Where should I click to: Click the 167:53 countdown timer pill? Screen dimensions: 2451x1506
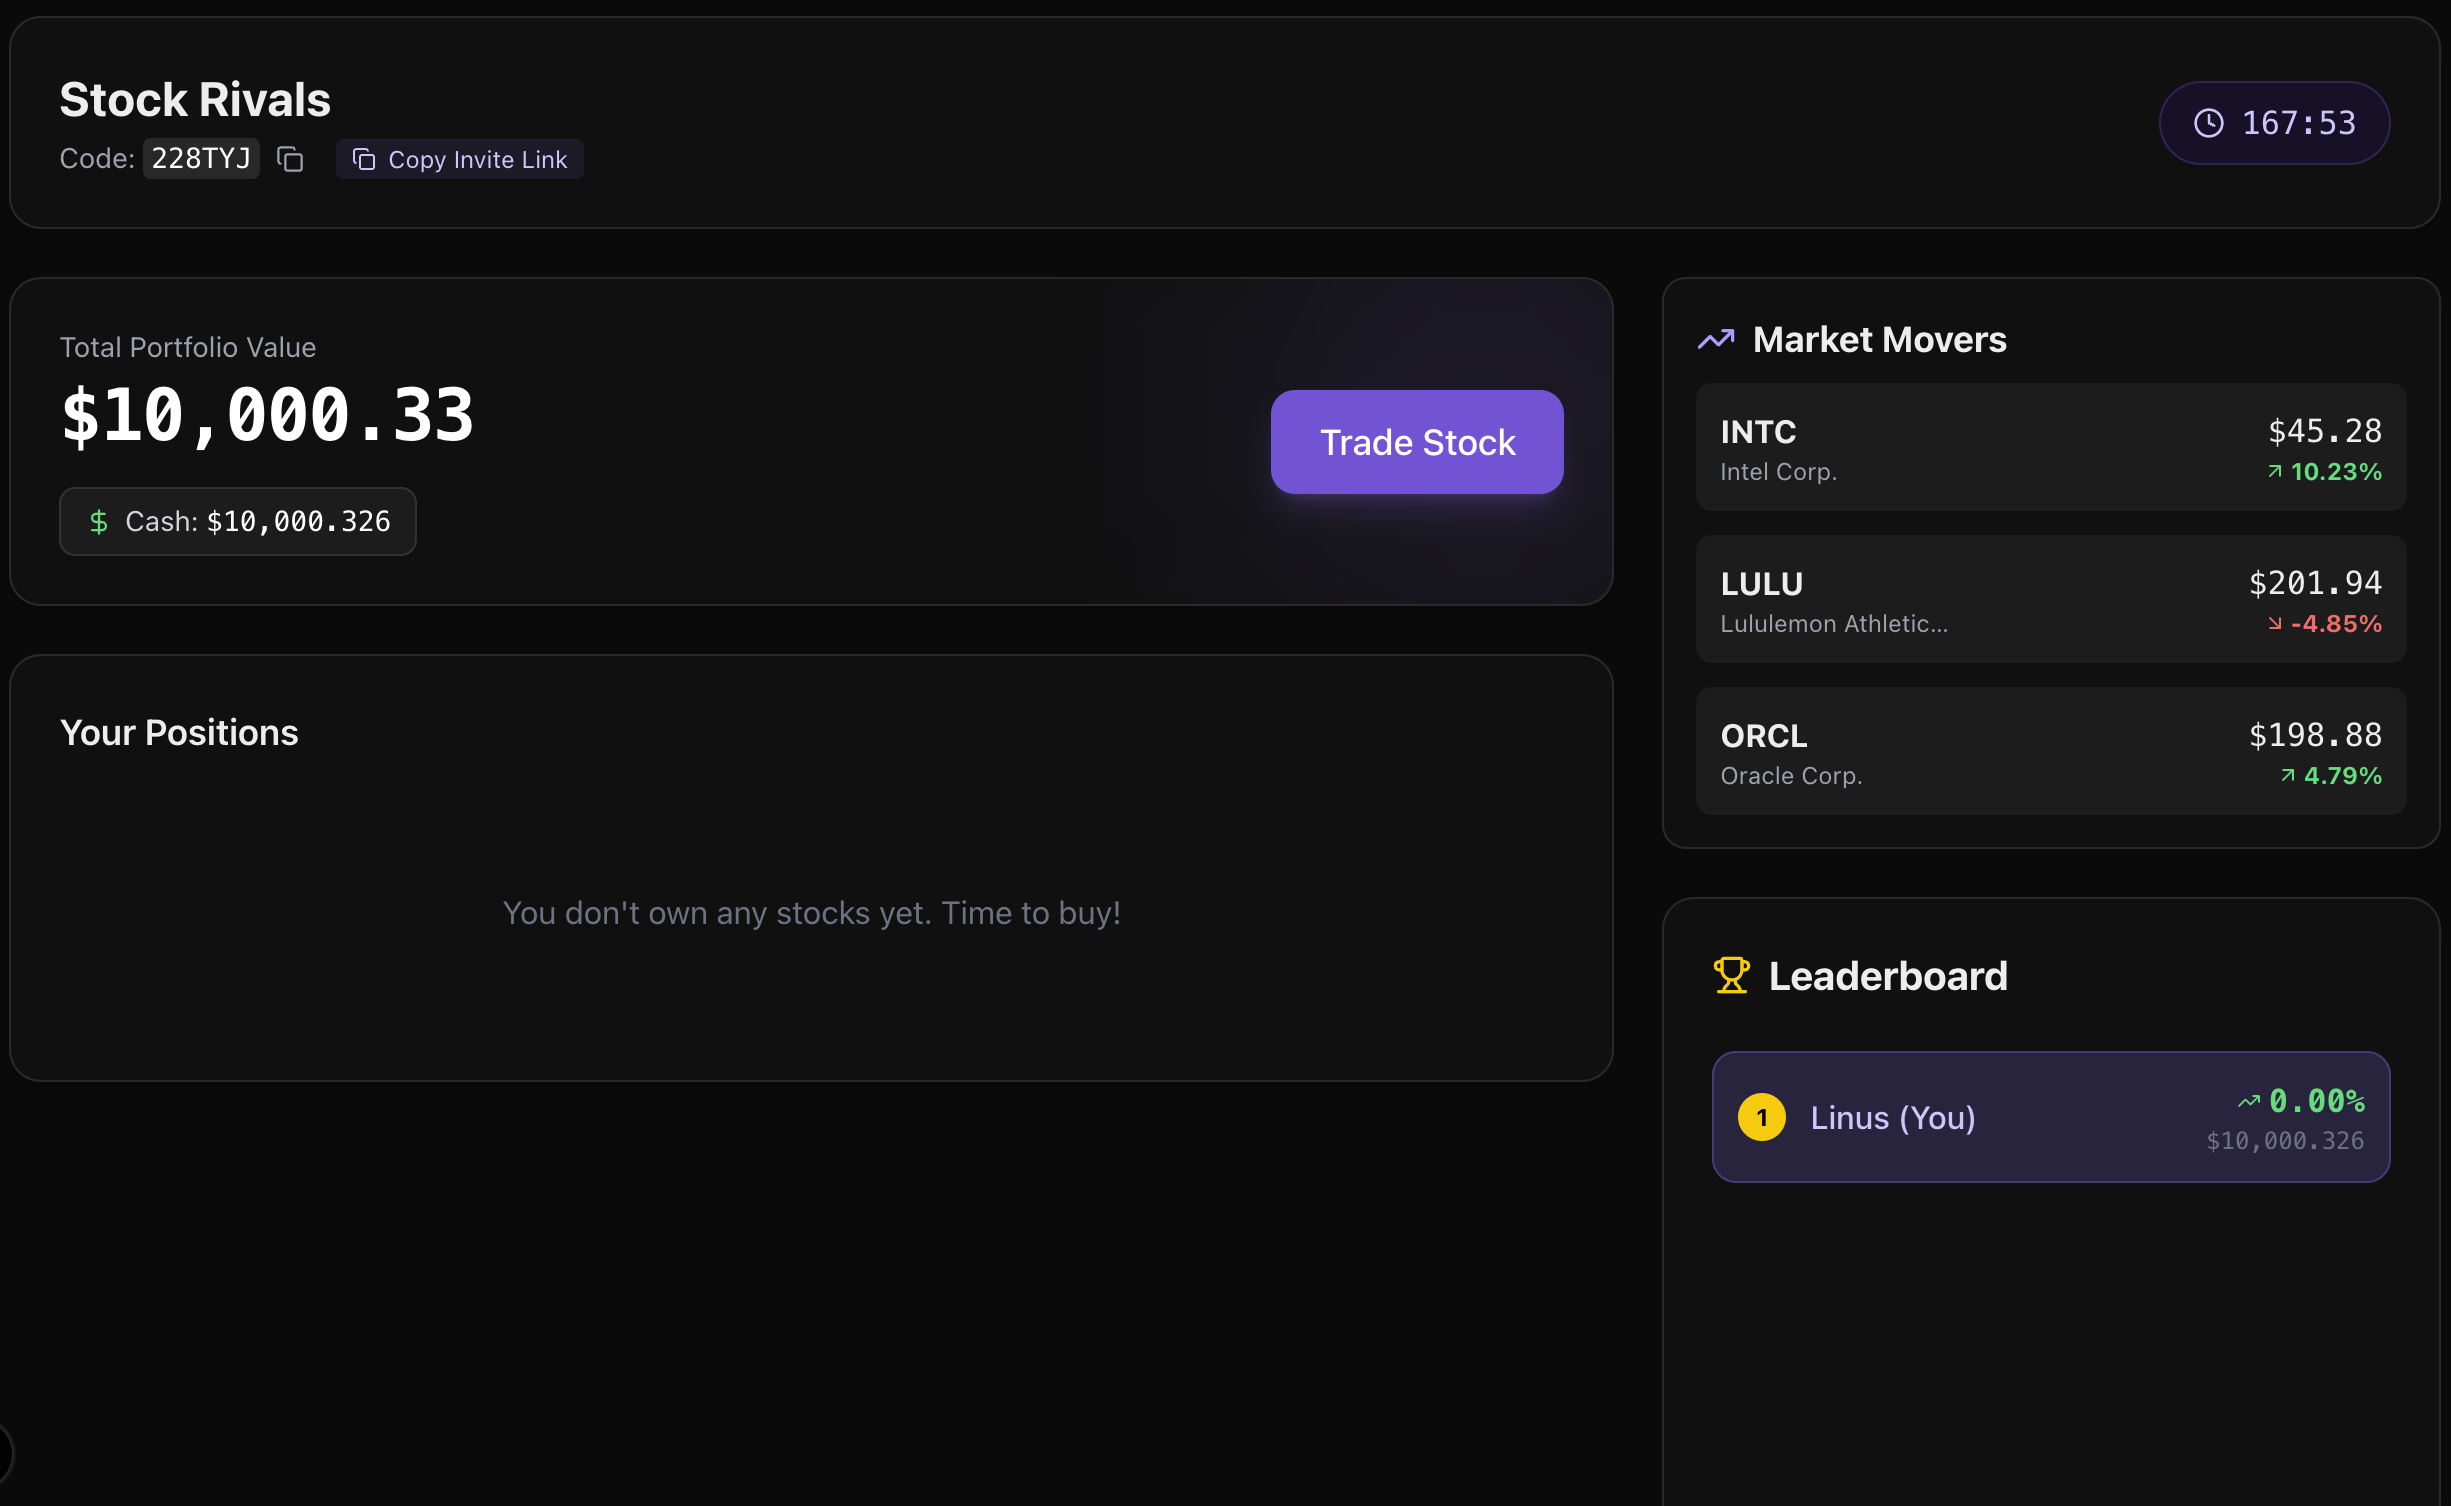pos(2274,123)
